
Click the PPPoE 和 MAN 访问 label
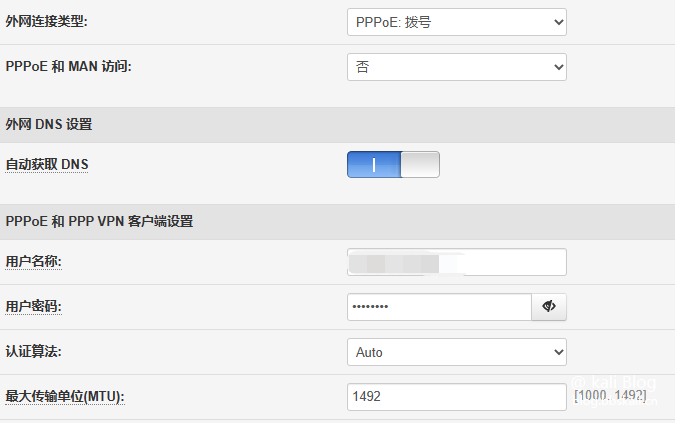pyautogui.click(x=68, y=66)
